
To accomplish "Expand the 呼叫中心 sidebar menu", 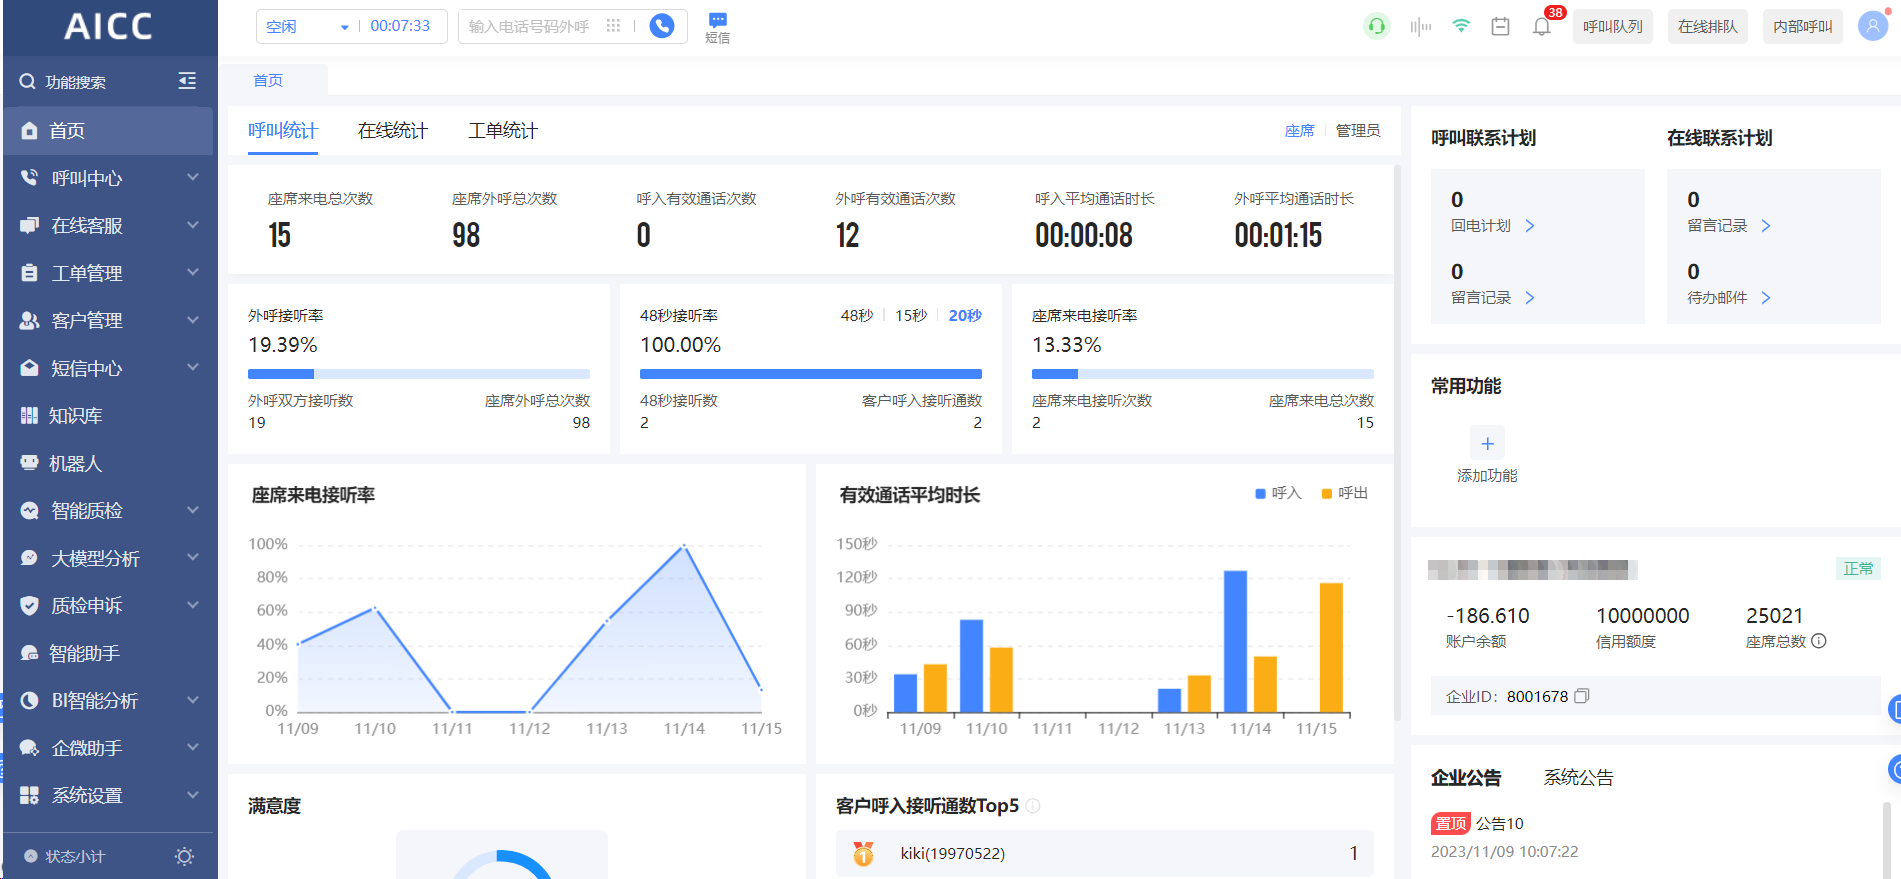I will coord(108,178).
